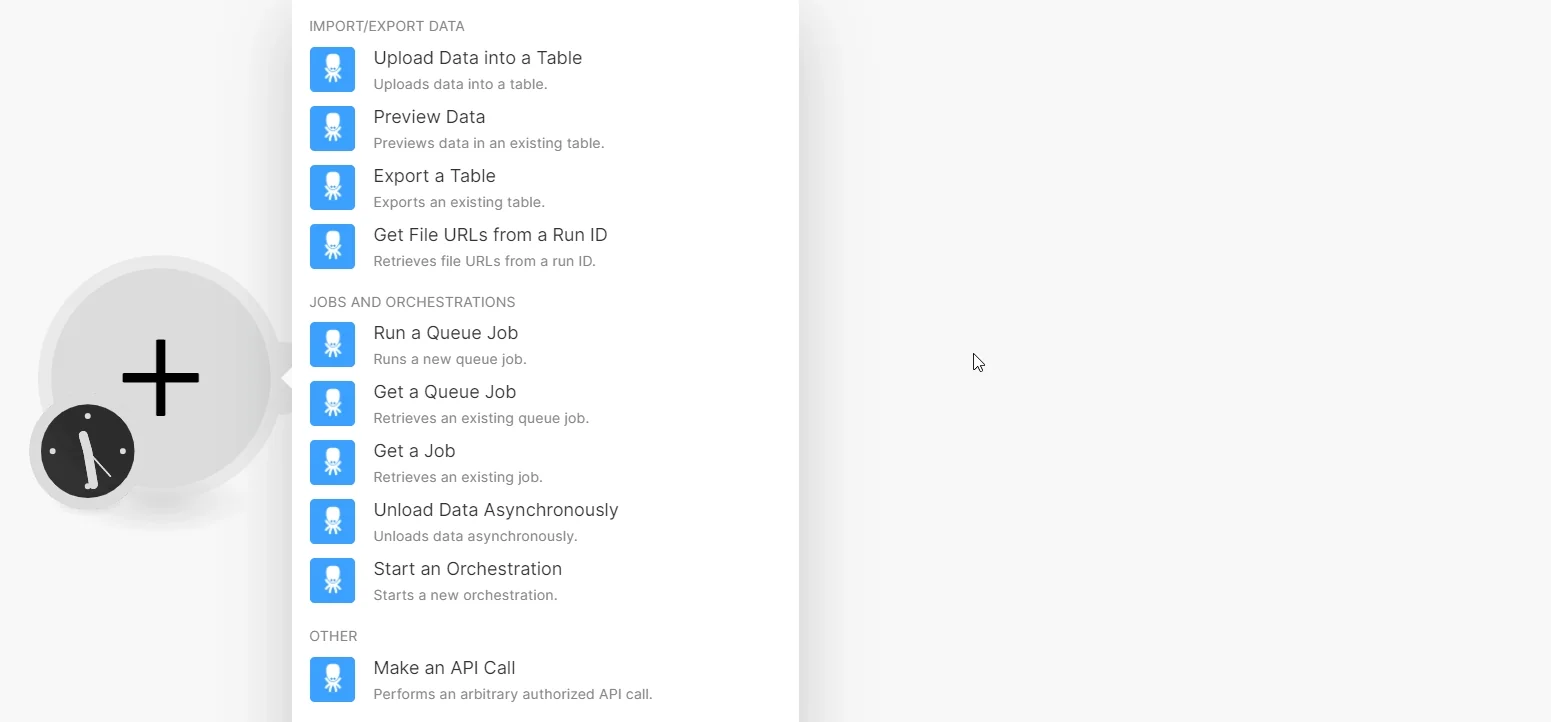Viewport: 1551px width, 722px height.
Task: Click the Get a Job icon
Action: (x=332, y=462)
